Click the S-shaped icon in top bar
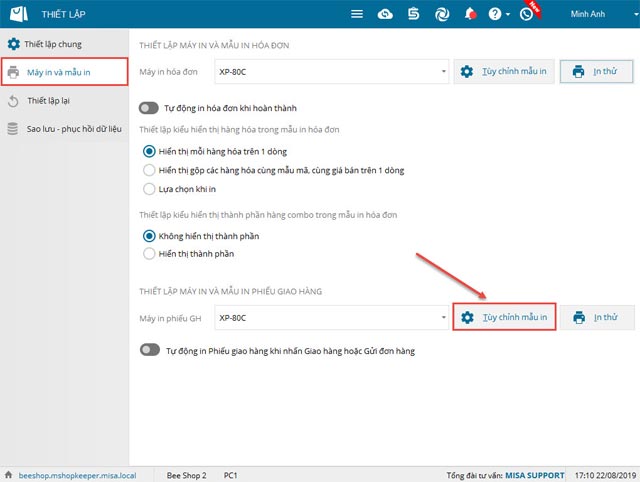The height and width of the screenshot is (482, 640). pos(412,14)
